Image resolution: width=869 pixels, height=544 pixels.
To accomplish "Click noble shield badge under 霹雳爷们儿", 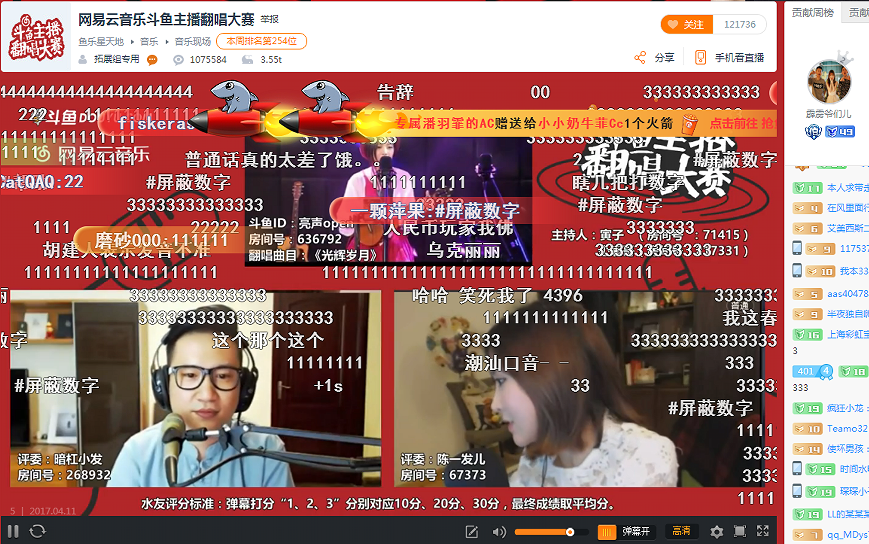I will pos(812,132).
